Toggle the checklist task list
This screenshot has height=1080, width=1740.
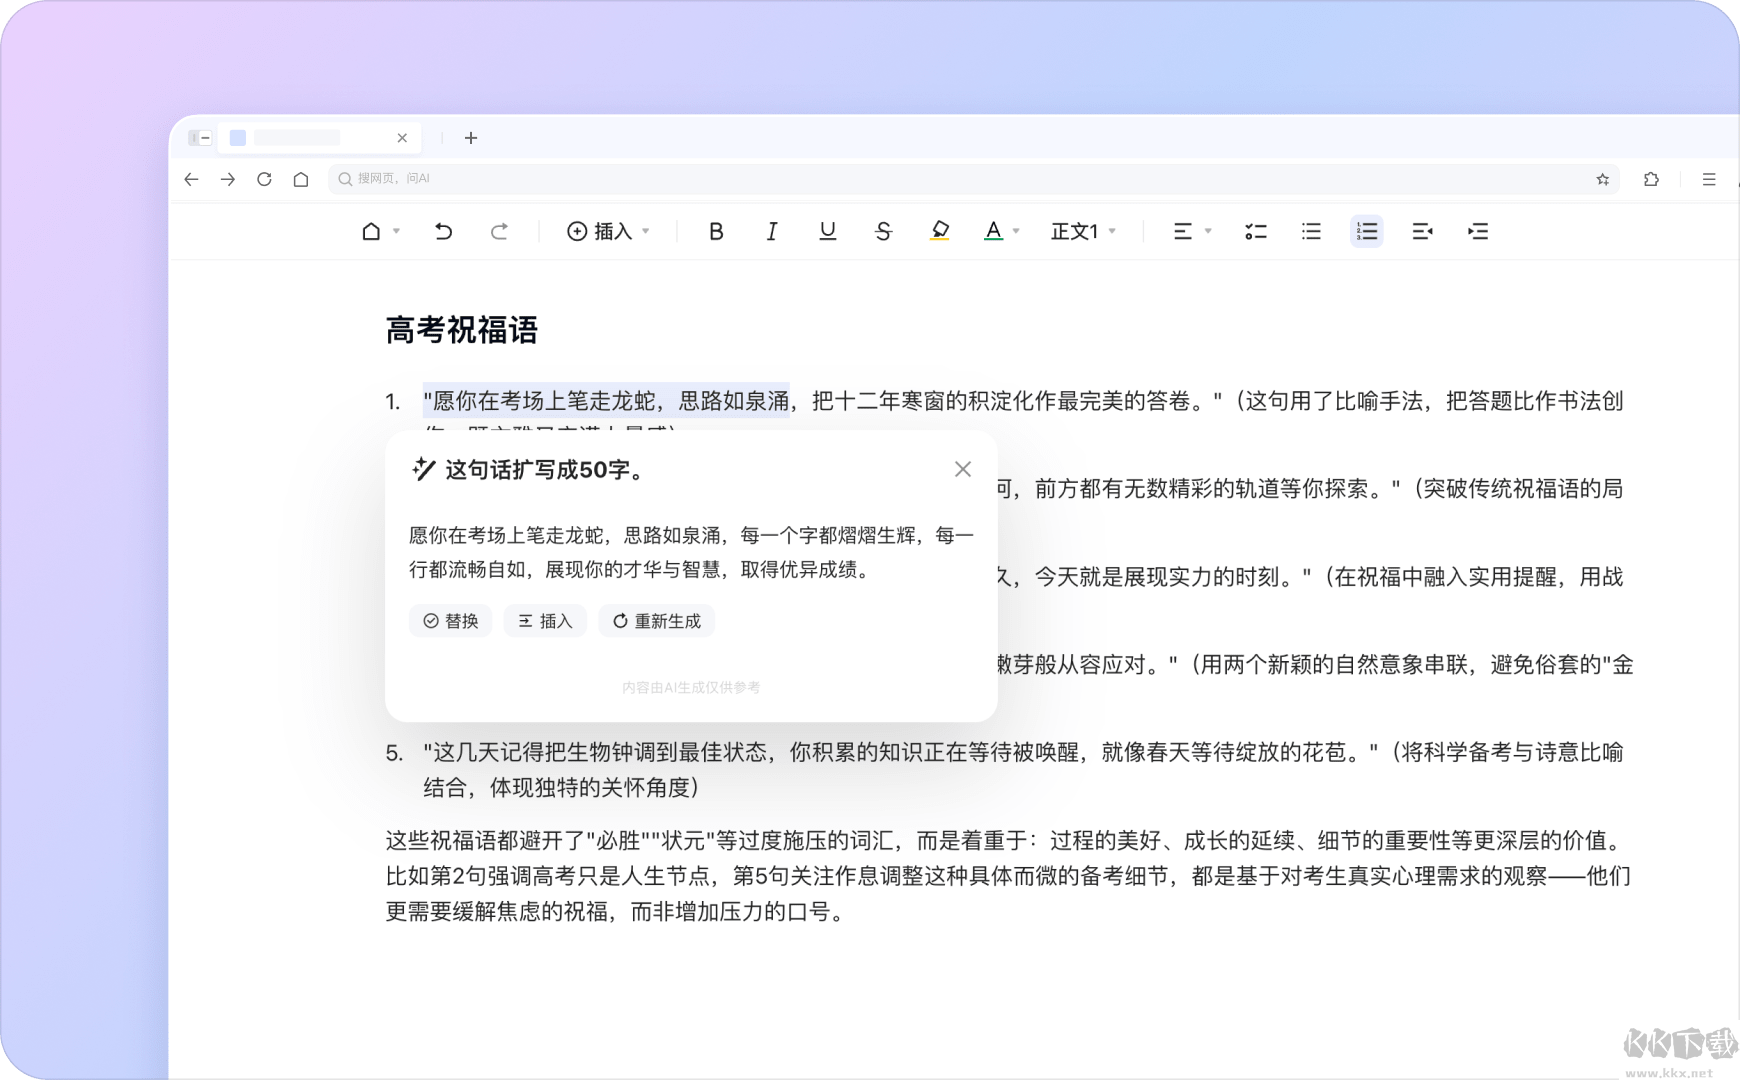pos(1255,232)
